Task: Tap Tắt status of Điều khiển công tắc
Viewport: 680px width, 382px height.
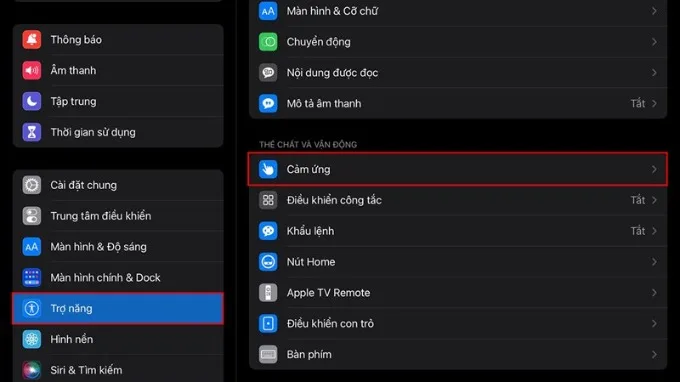Action: click(638, 200)
